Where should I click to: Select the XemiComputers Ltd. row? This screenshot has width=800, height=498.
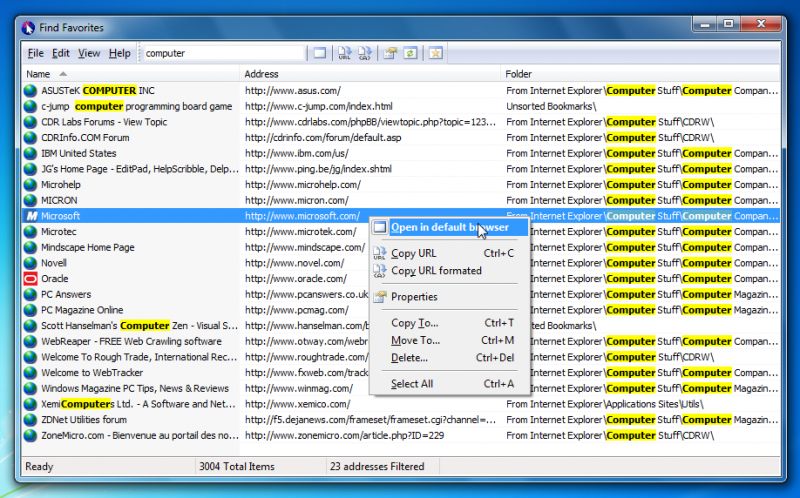[401, 404]
